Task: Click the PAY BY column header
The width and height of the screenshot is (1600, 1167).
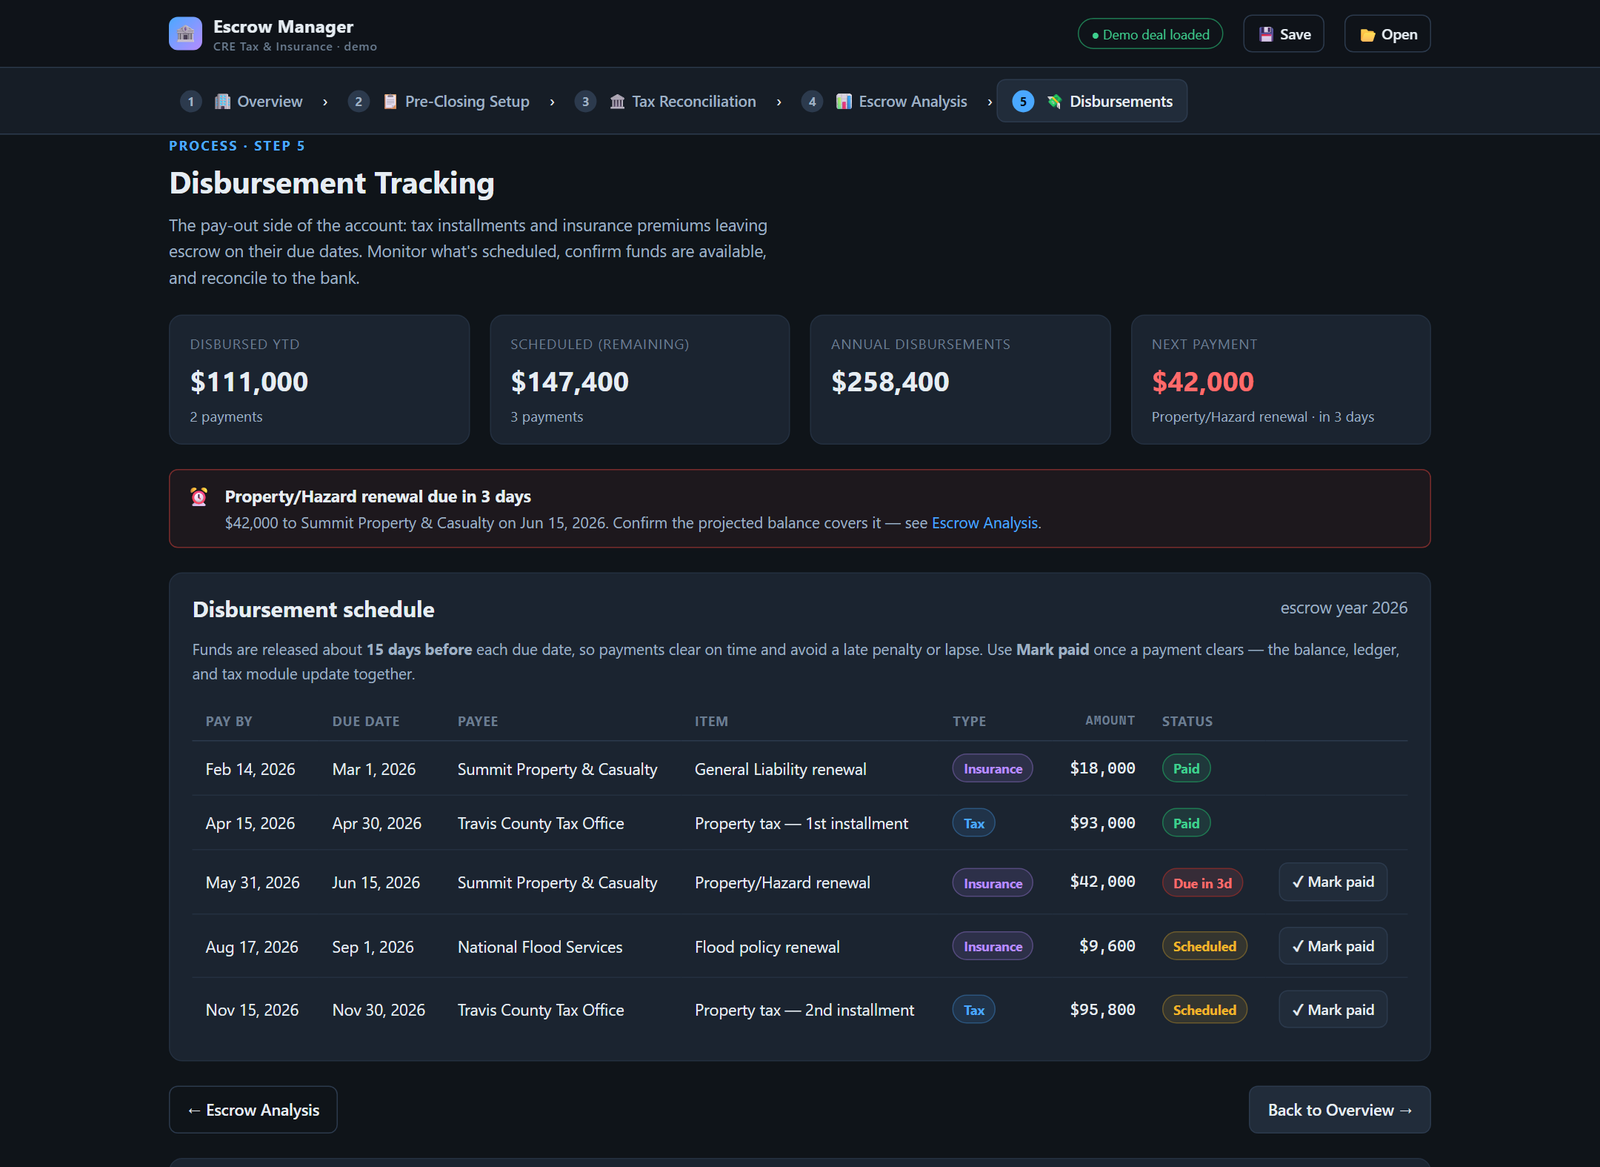Action: (229, 721)
